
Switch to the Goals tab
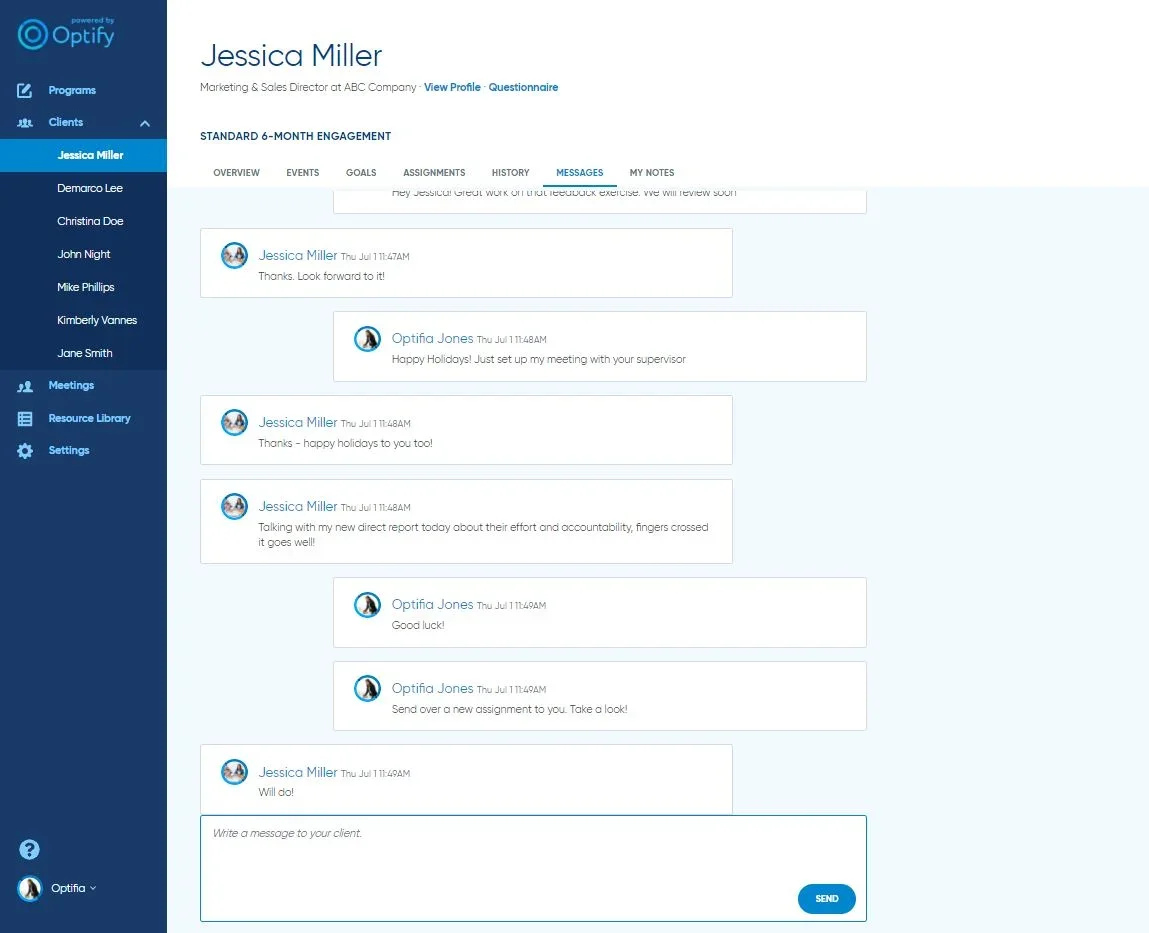click(361, 173)
